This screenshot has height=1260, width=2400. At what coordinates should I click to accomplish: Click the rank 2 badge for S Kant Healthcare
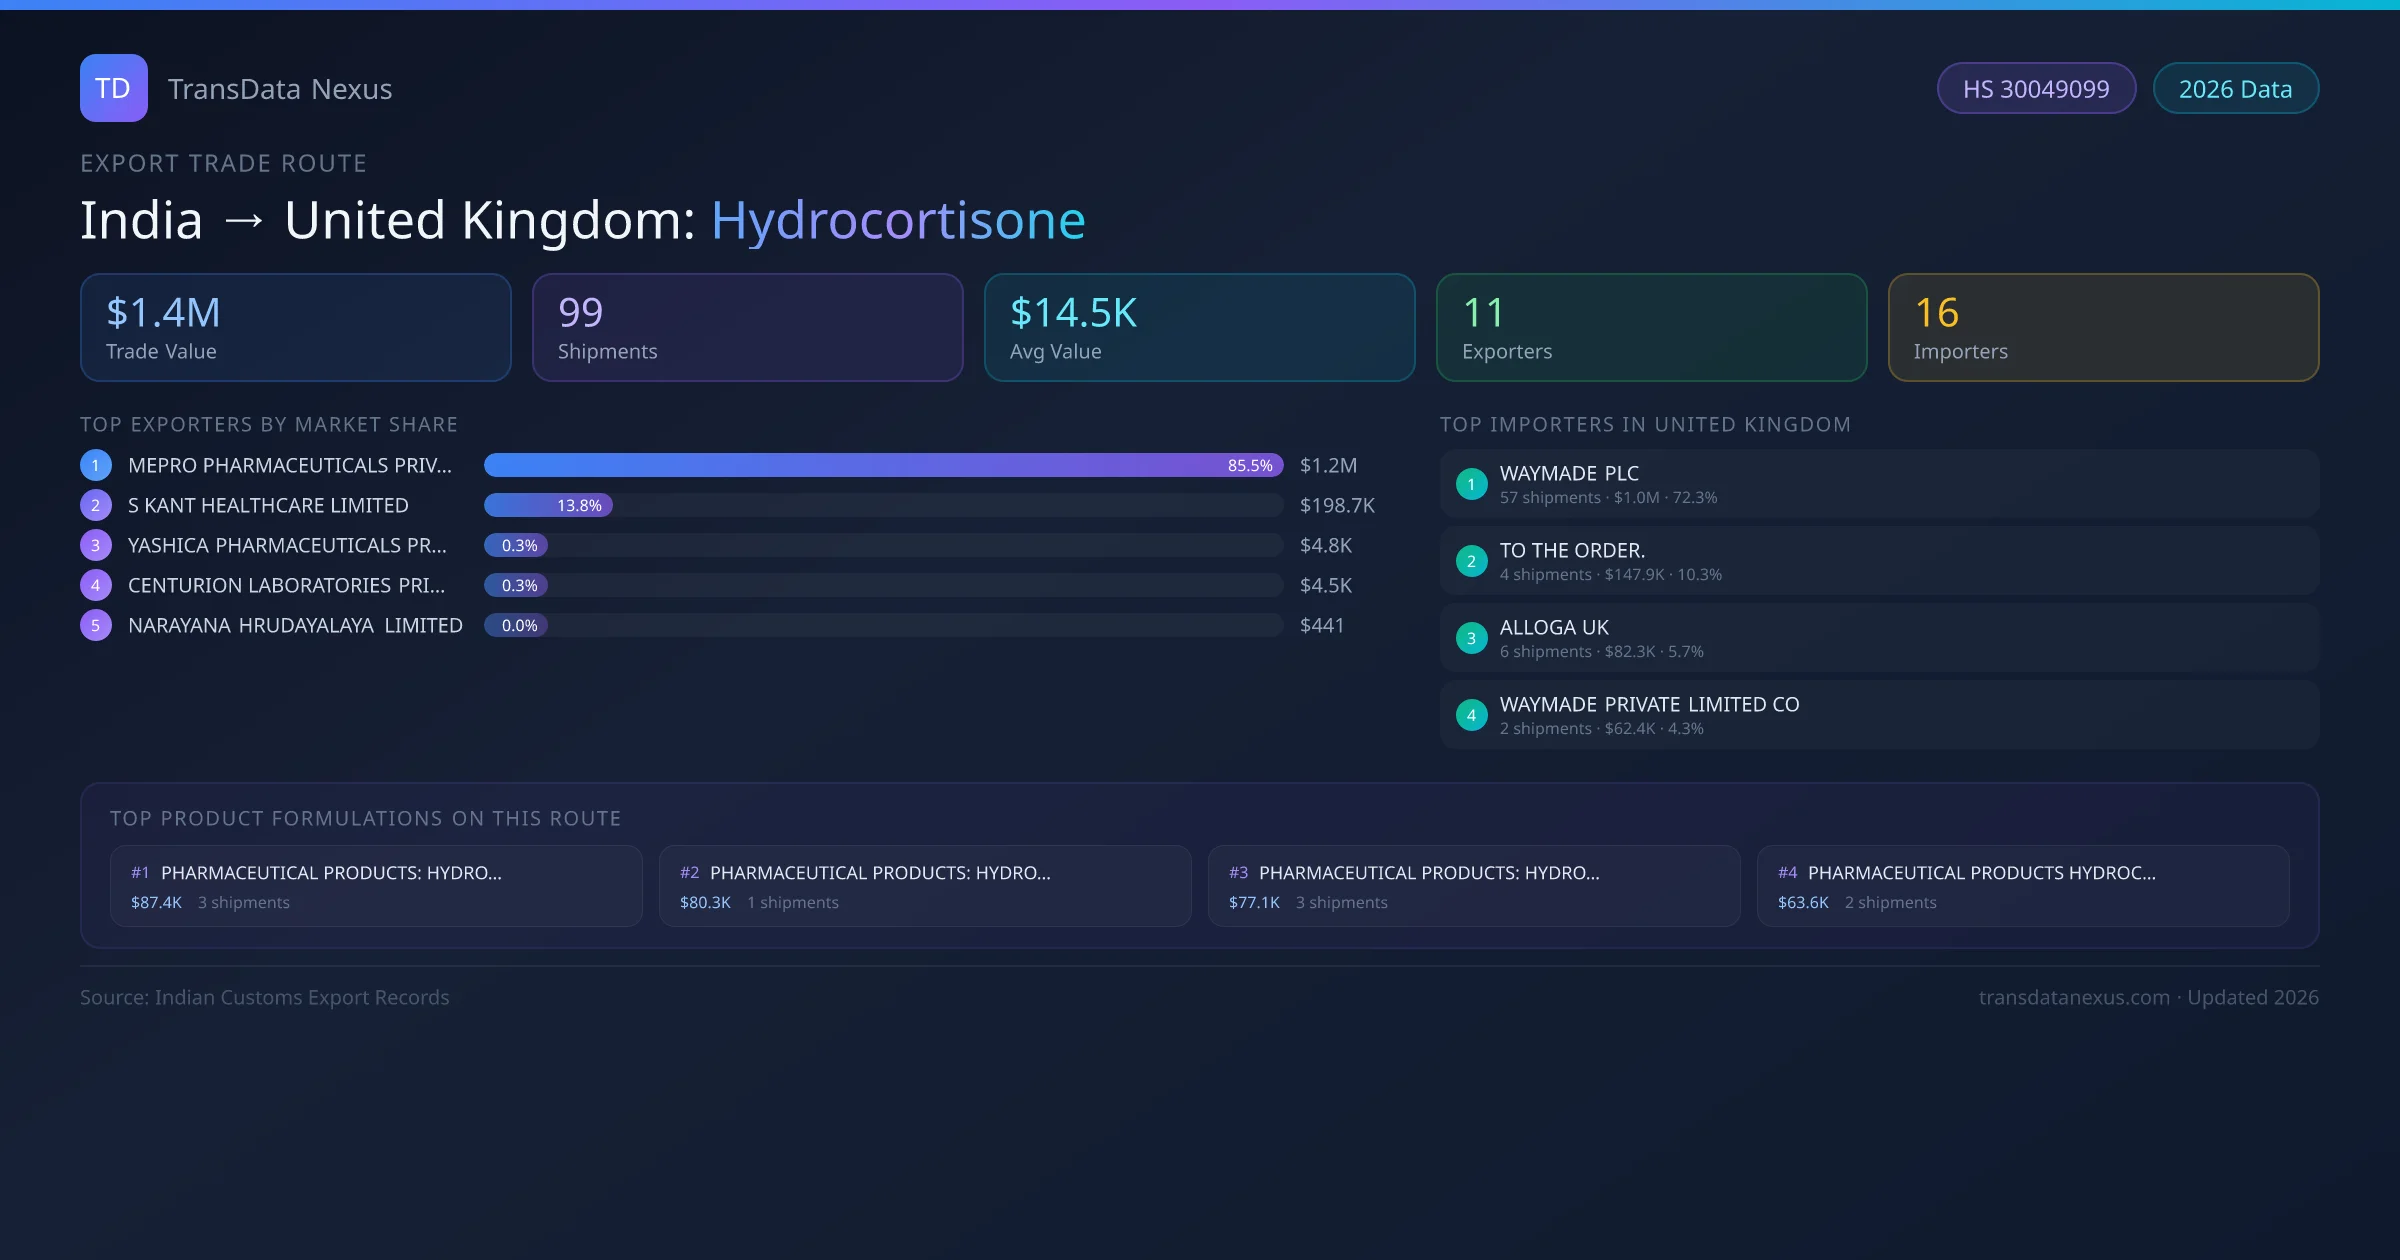click(95, 505)
